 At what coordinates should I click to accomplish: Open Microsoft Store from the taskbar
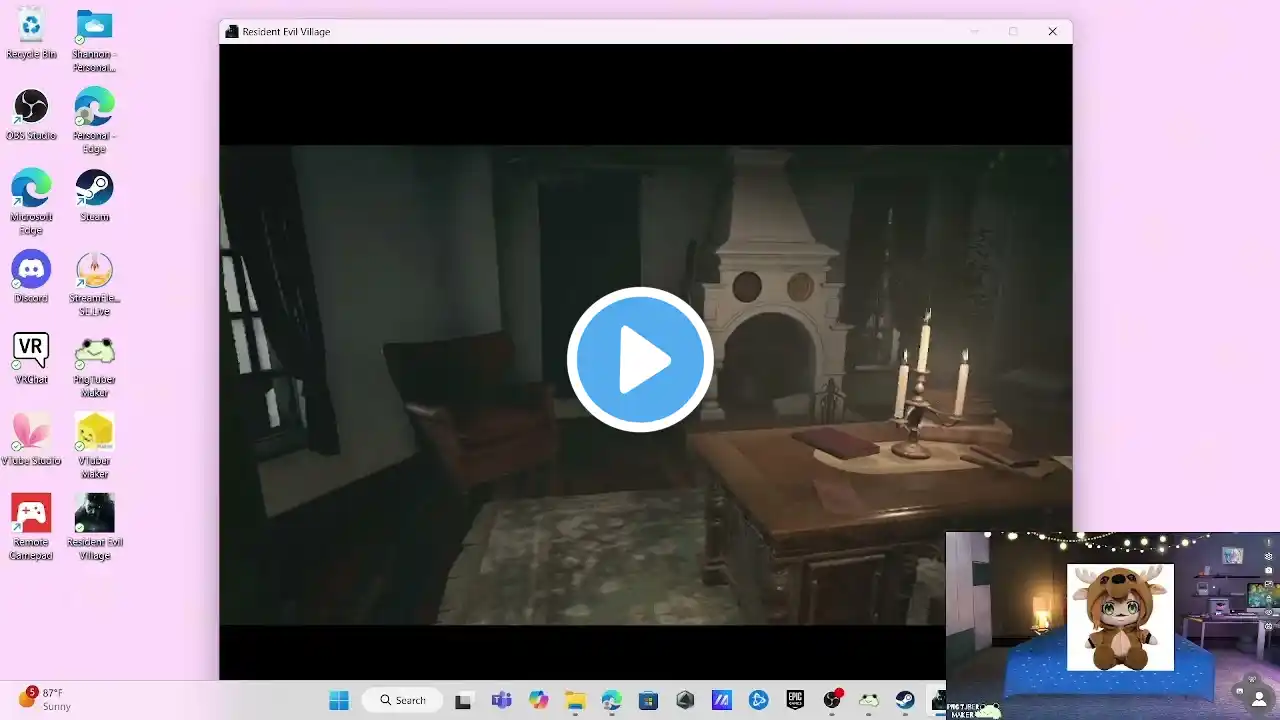coord(648,700)
